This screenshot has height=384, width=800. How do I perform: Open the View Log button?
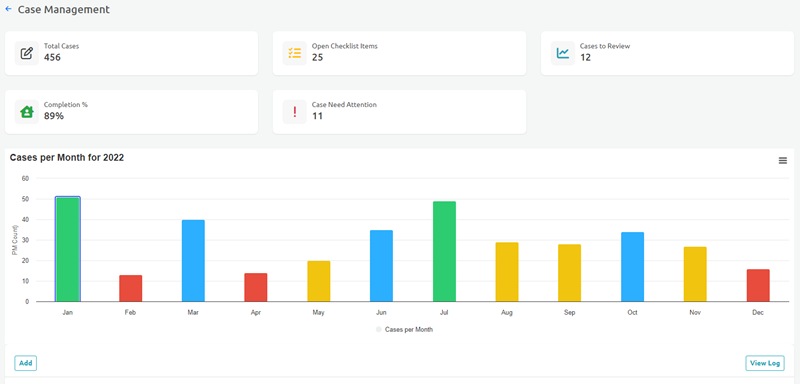click(765, 364)
